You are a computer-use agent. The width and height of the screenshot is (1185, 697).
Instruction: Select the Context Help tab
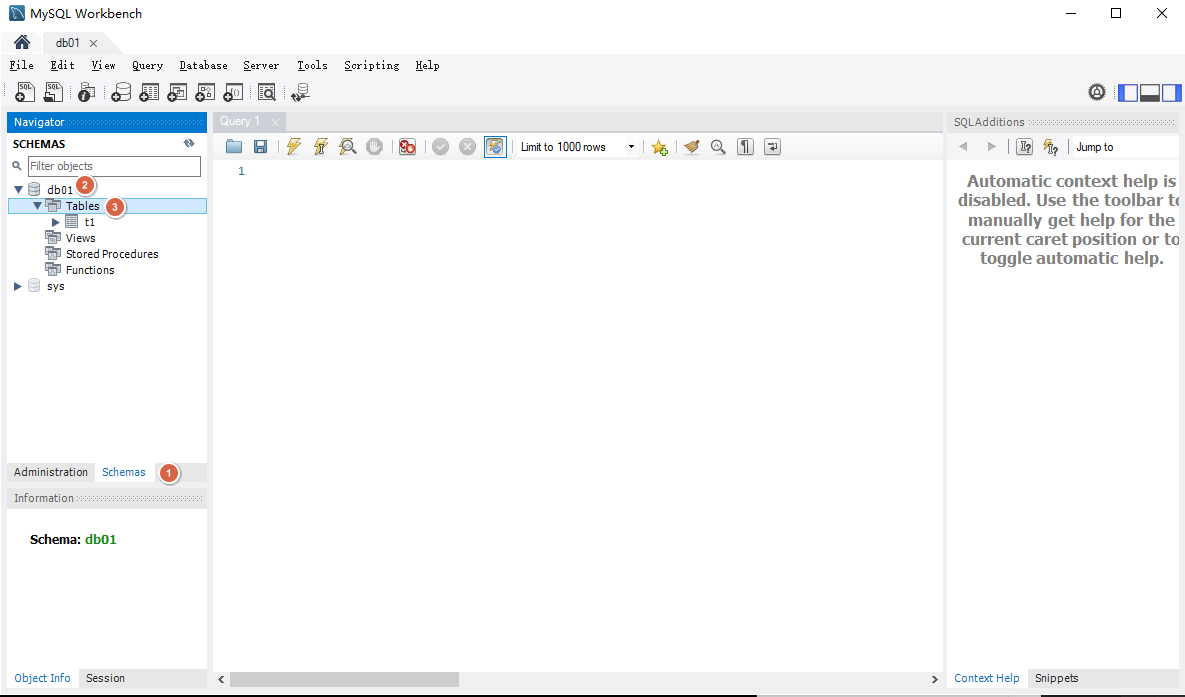point(986,678)
